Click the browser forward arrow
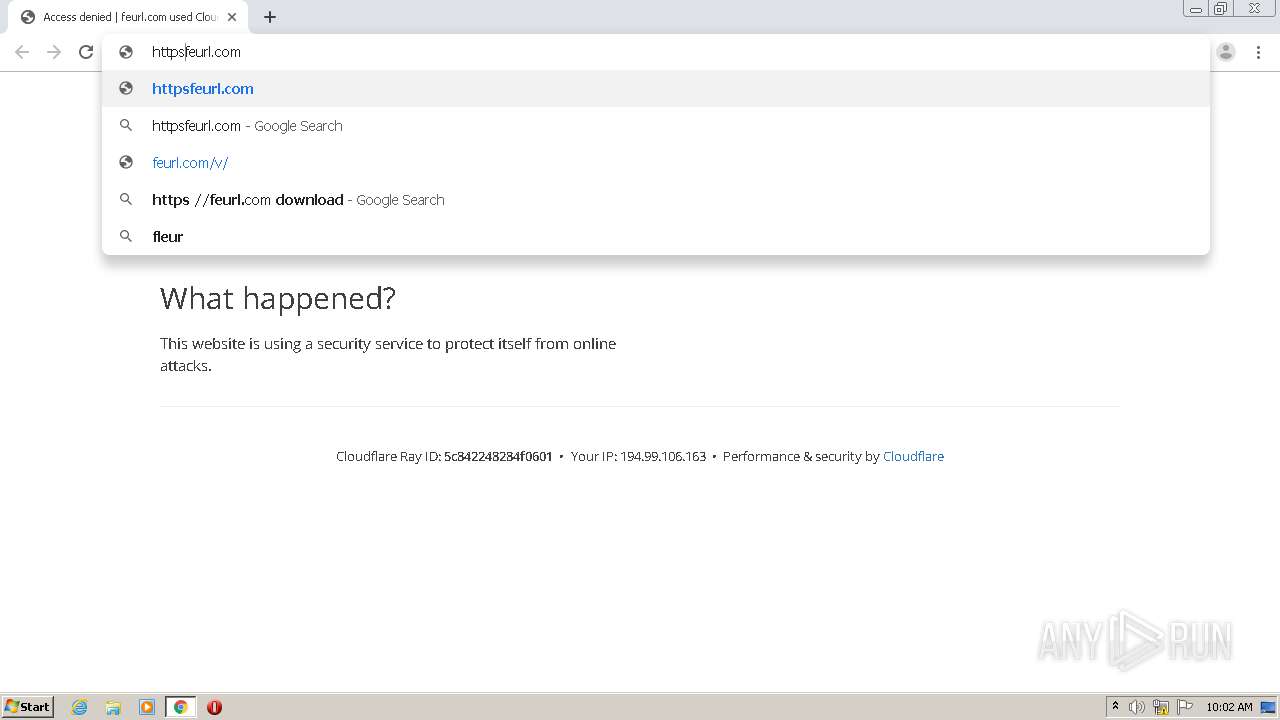This screenshot has height=720, width=1280. [x=54, y=52]
